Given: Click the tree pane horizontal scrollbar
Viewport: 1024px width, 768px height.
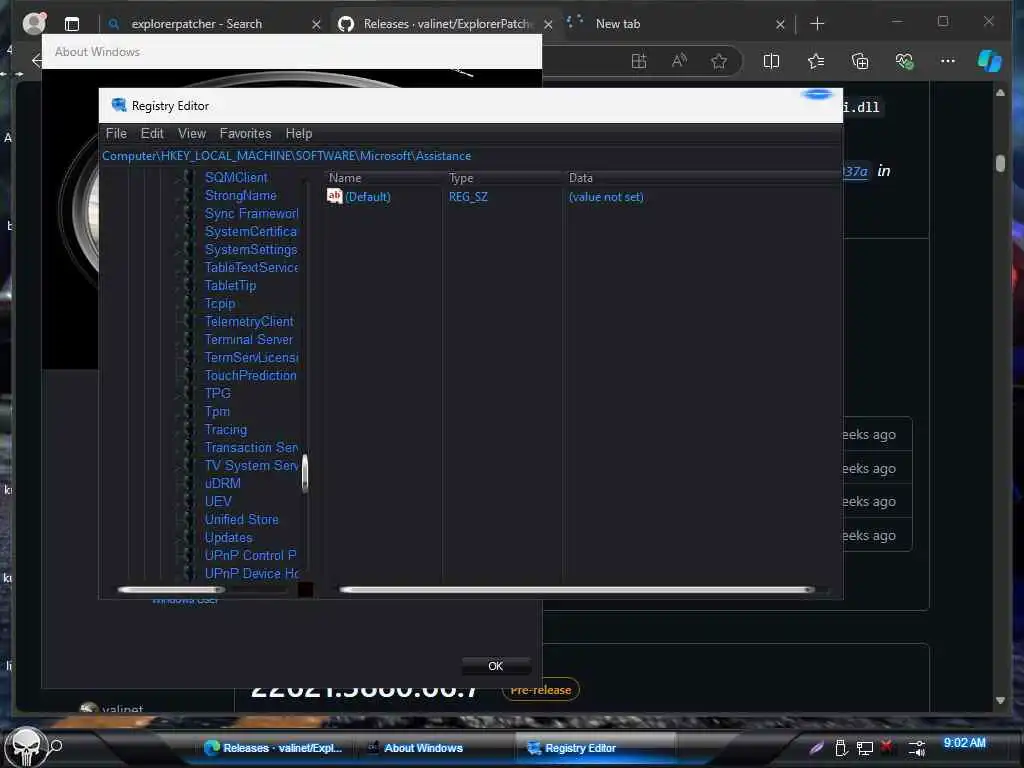Looking at the screenshot, I should point(171,590).
